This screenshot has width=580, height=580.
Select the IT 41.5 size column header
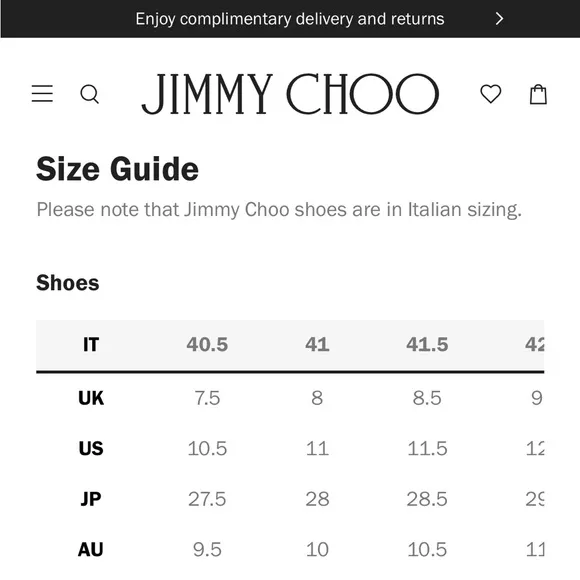coord(427,344)
